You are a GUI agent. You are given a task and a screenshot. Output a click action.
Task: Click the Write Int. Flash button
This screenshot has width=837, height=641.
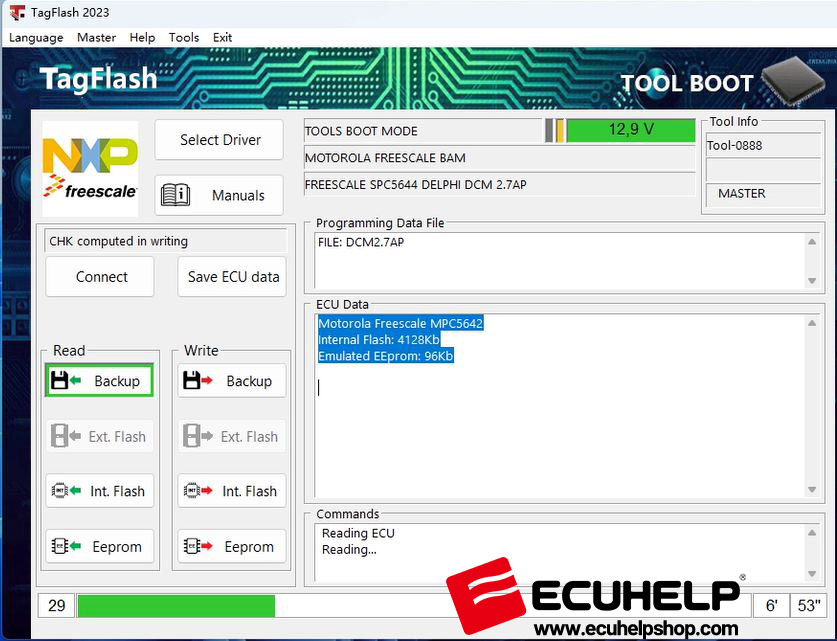(x=232, y=490)
